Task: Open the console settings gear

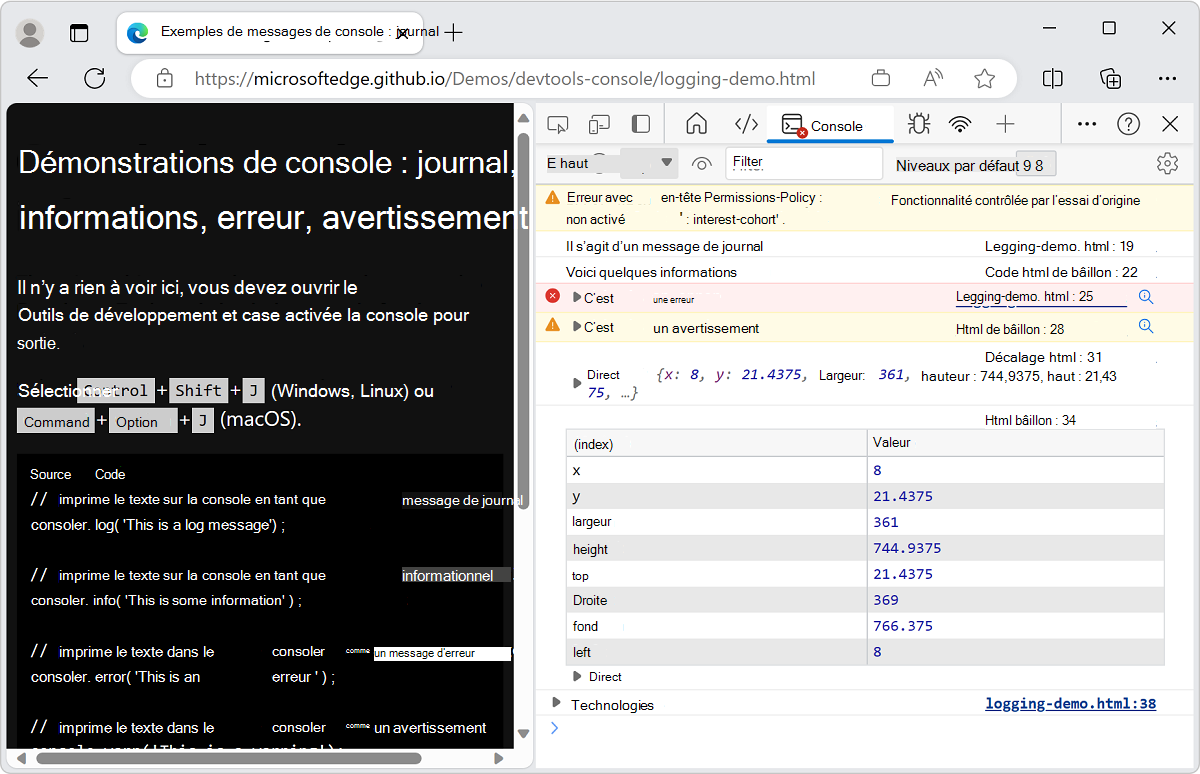Action: 1167,162
